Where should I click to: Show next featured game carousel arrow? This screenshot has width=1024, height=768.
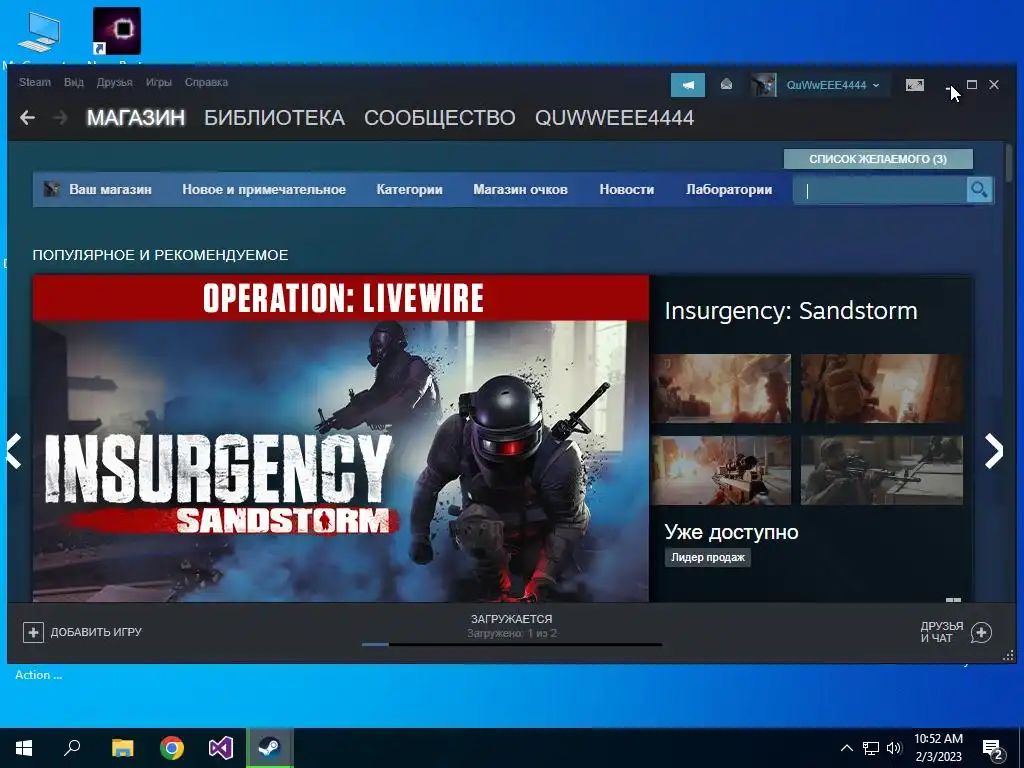[993, 451]
